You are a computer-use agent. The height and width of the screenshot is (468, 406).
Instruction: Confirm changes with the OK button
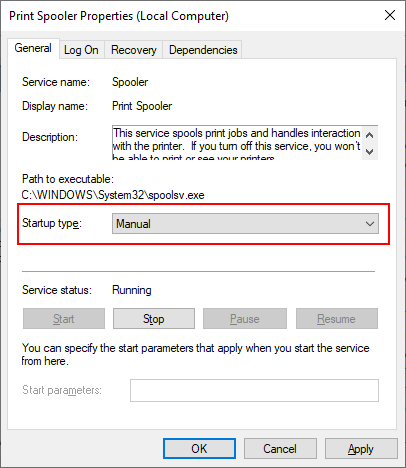pyautogui.click(x=199, y=449)
